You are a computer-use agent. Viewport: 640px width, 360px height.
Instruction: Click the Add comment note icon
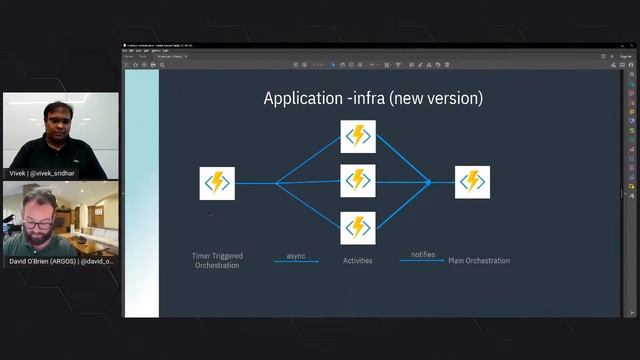pyautogui.click(x=411, y=65)
